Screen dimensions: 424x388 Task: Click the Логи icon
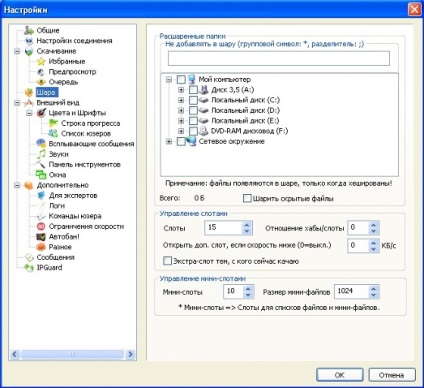click(41, 206)
